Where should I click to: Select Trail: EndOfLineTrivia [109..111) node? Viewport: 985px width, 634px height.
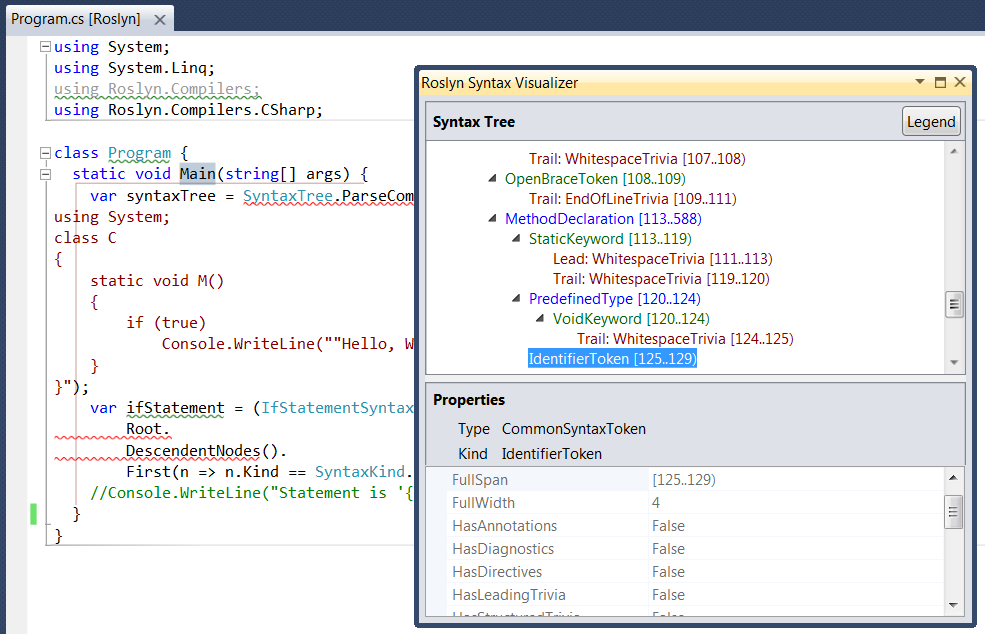[633, 199]
